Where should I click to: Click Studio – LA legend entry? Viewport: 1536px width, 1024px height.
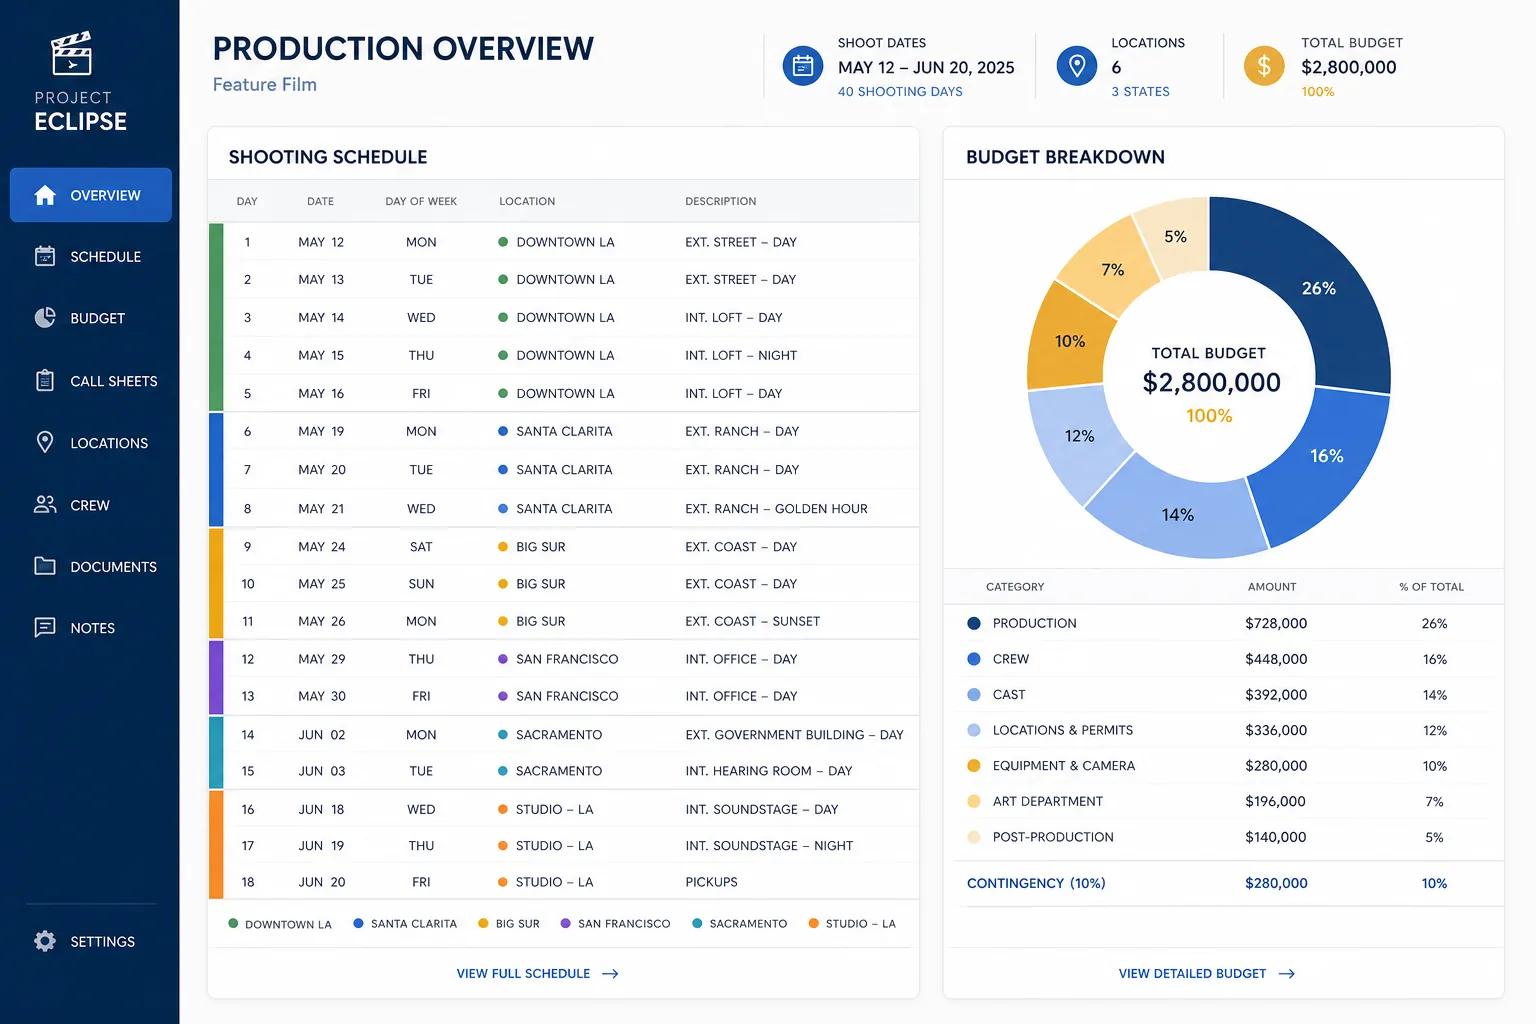tap(852, 923)
